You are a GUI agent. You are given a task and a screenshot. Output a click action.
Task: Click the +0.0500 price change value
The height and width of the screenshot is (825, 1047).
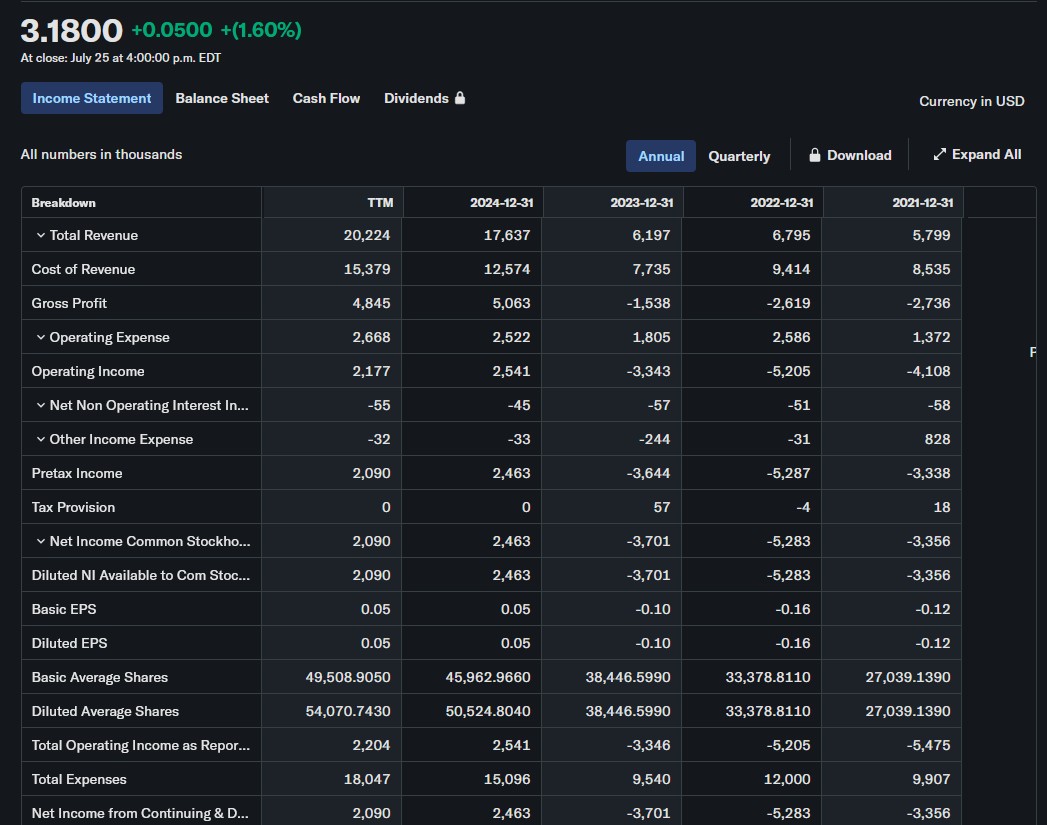tap(172, 30)
